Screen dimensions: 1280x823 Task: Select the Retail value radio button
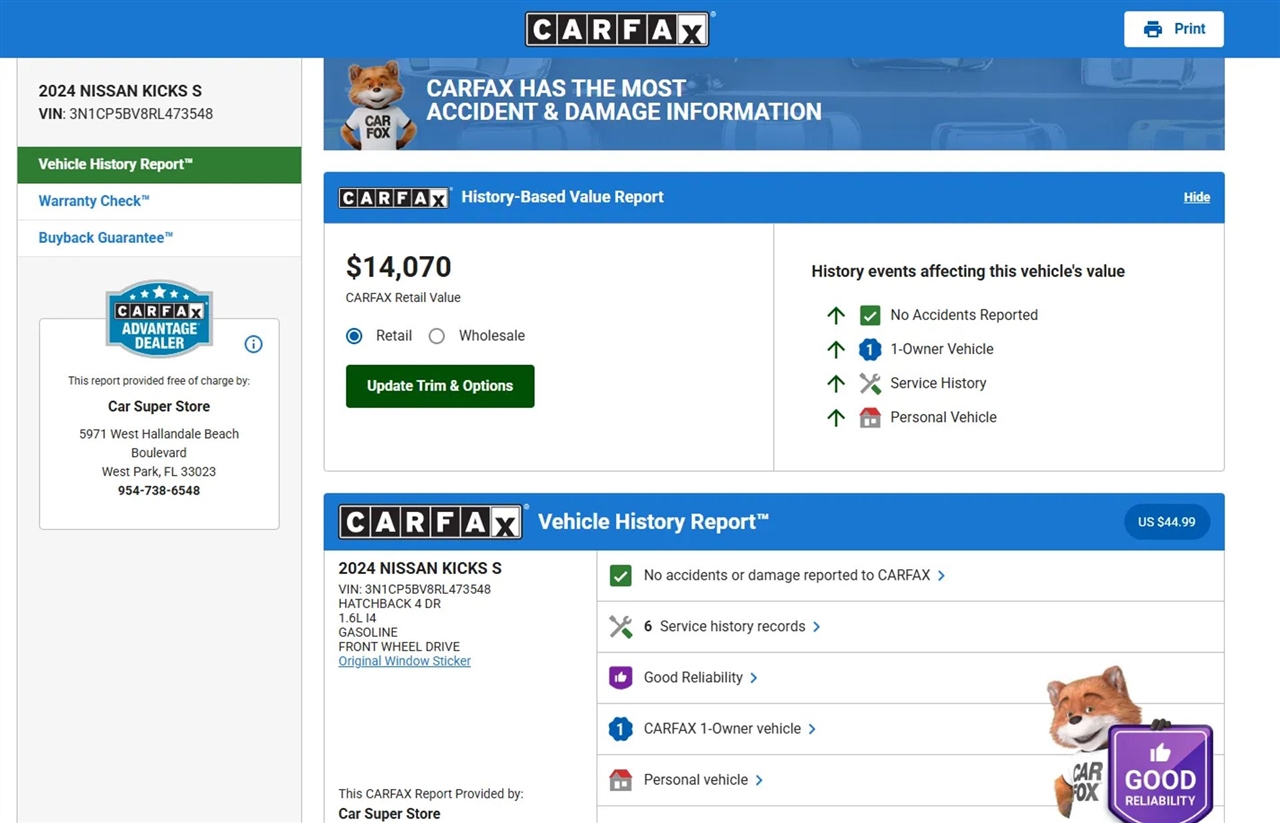[x=354, y=336]
